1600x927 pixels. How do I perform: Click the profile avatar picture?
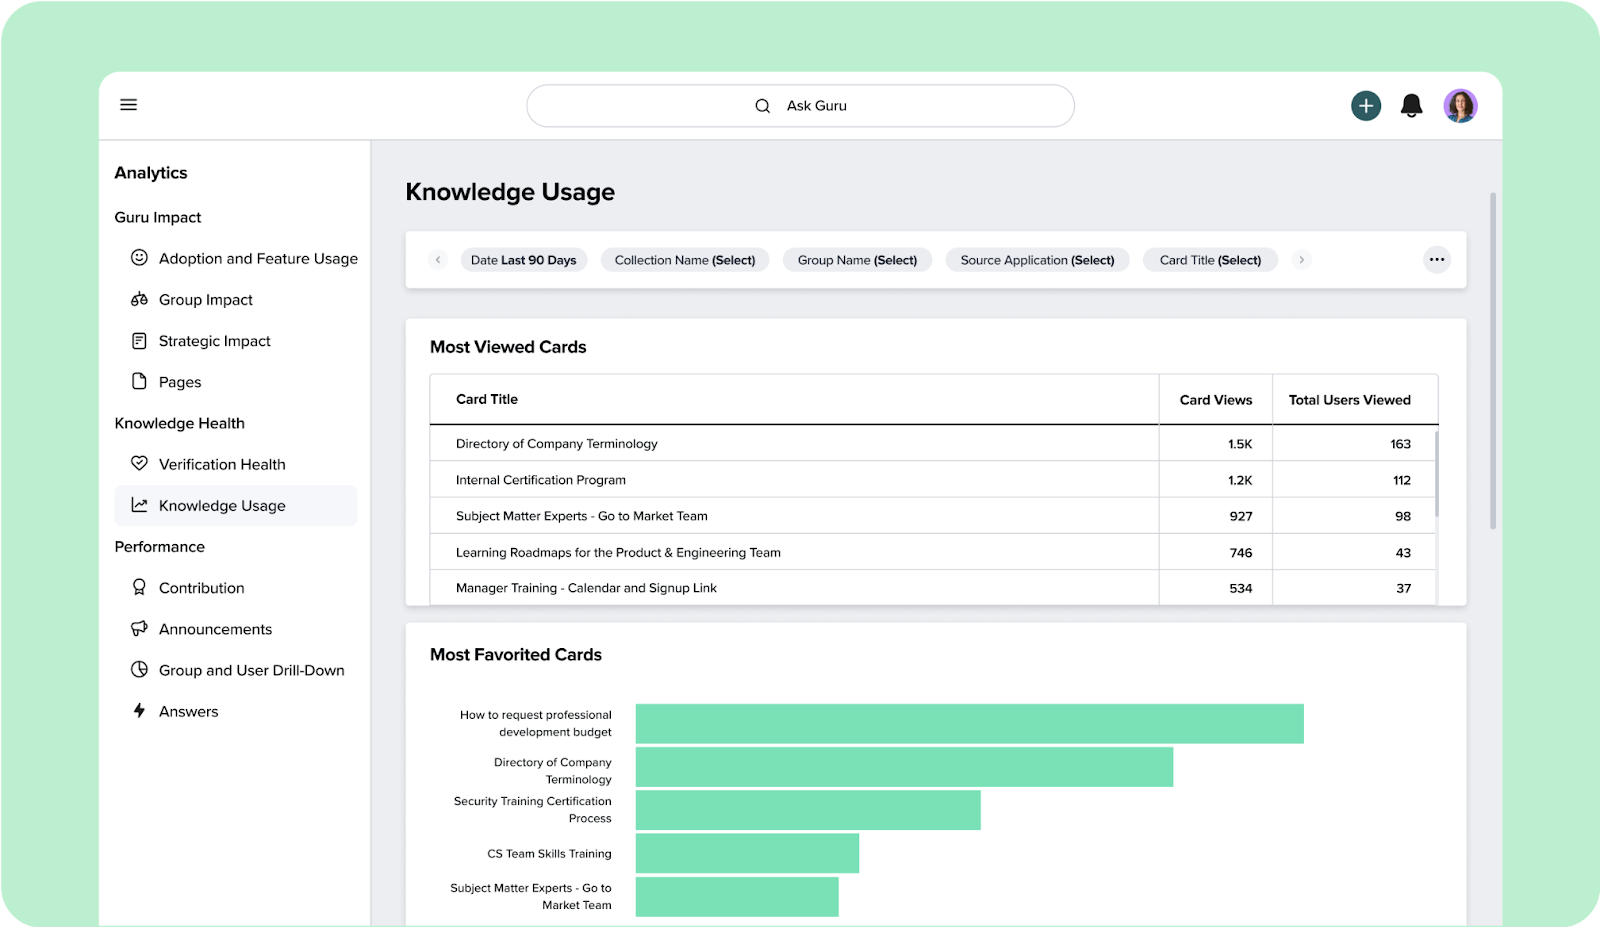tap(1461, 104)
